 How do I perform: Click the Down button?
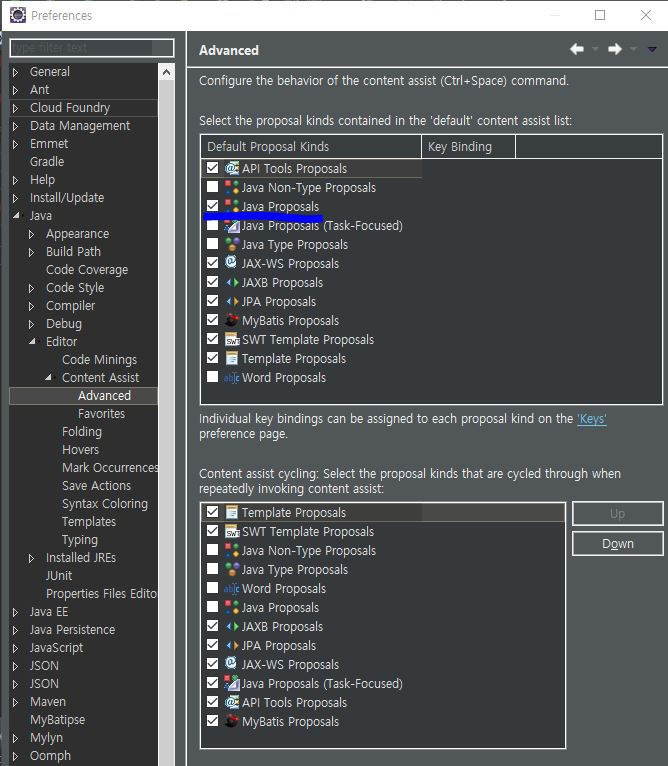click(x=618, y=544)
